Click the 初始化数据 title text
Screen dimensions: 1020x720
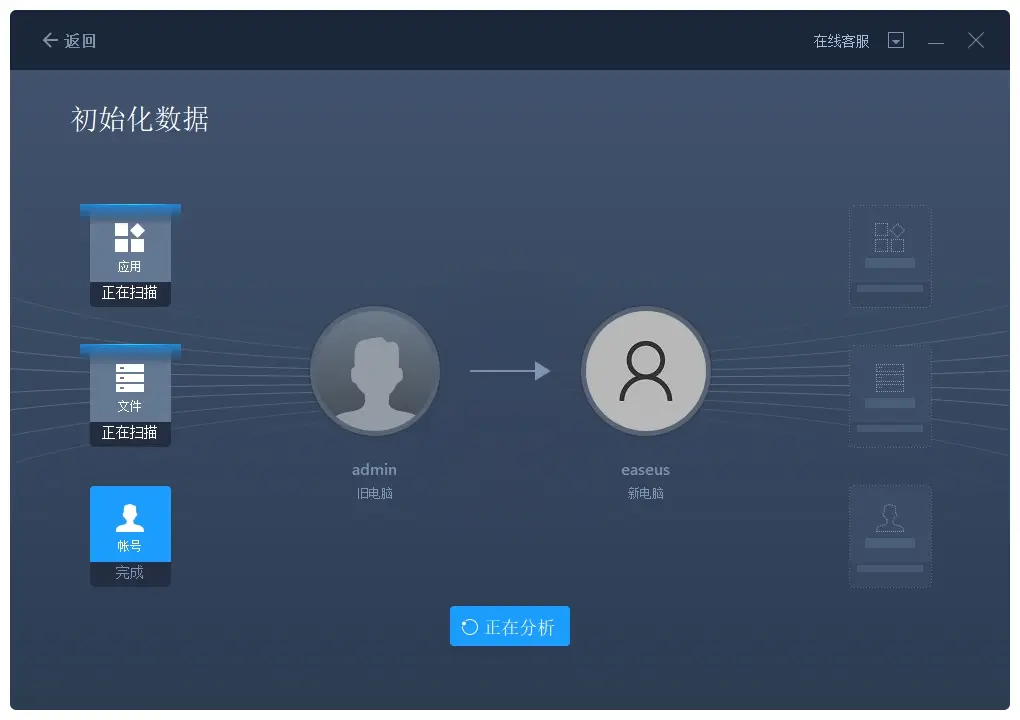pyautogui.click(x=140, y=119)
